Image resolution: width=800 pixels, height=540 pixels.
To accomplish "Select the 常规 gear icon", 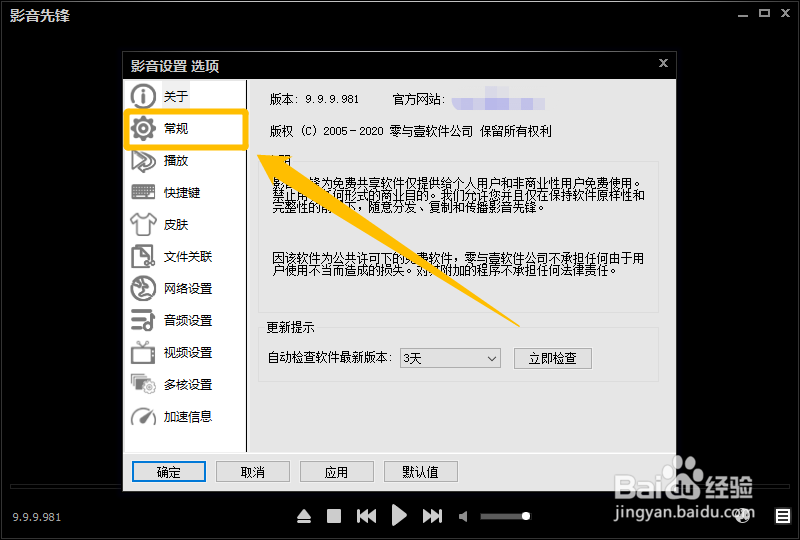I will [x=143, y=128].
